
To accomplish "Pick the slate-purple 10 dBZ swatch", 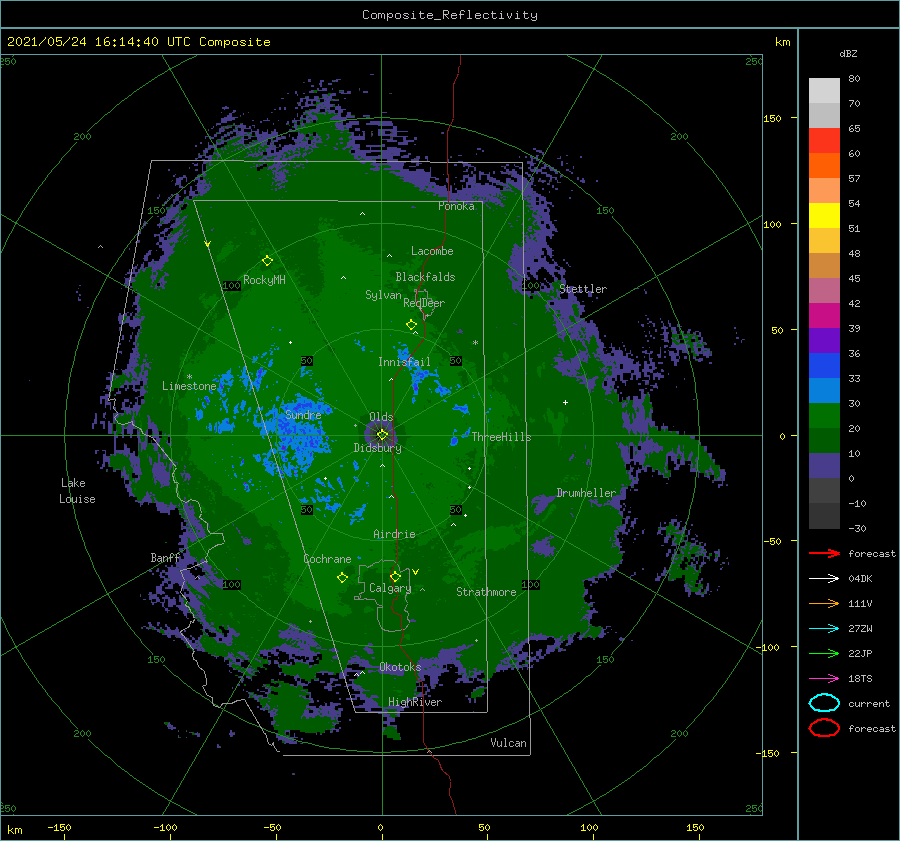I will [x=824, y=465].
